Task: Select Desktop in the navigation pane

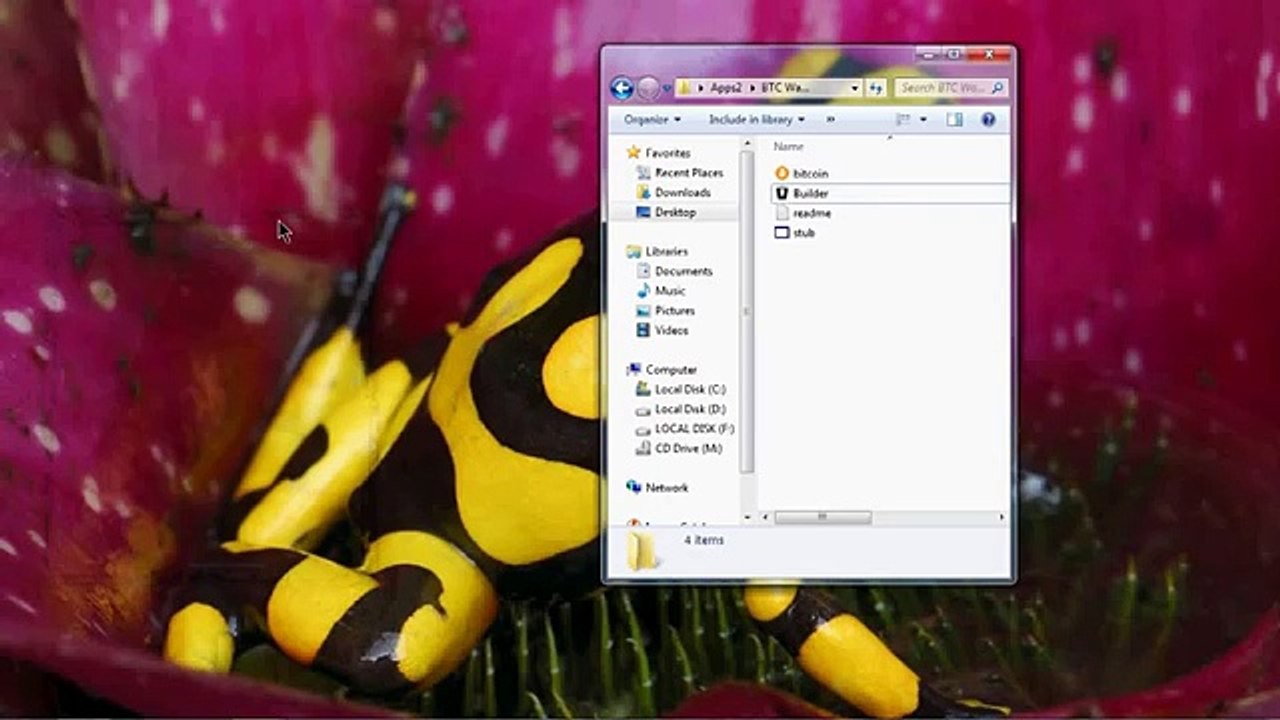Action: coord(674,212)
